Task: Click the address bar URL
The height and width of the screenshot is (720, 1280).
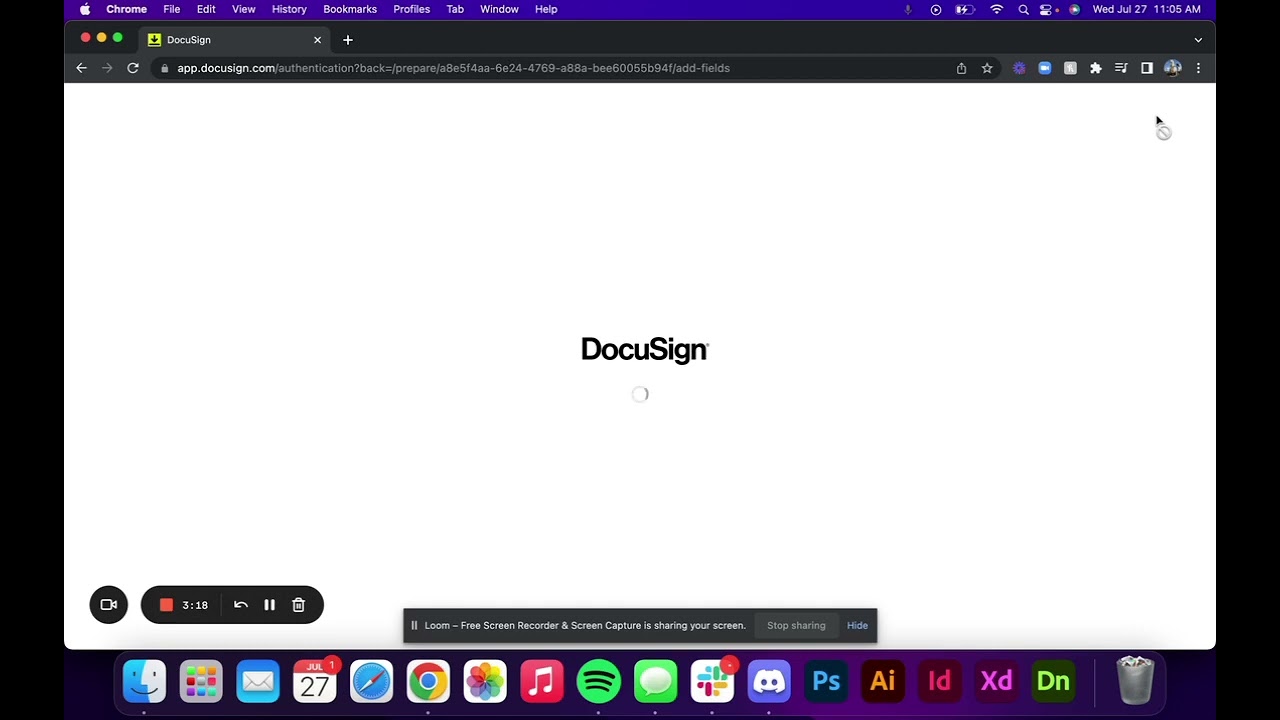Action: [453, 68]
